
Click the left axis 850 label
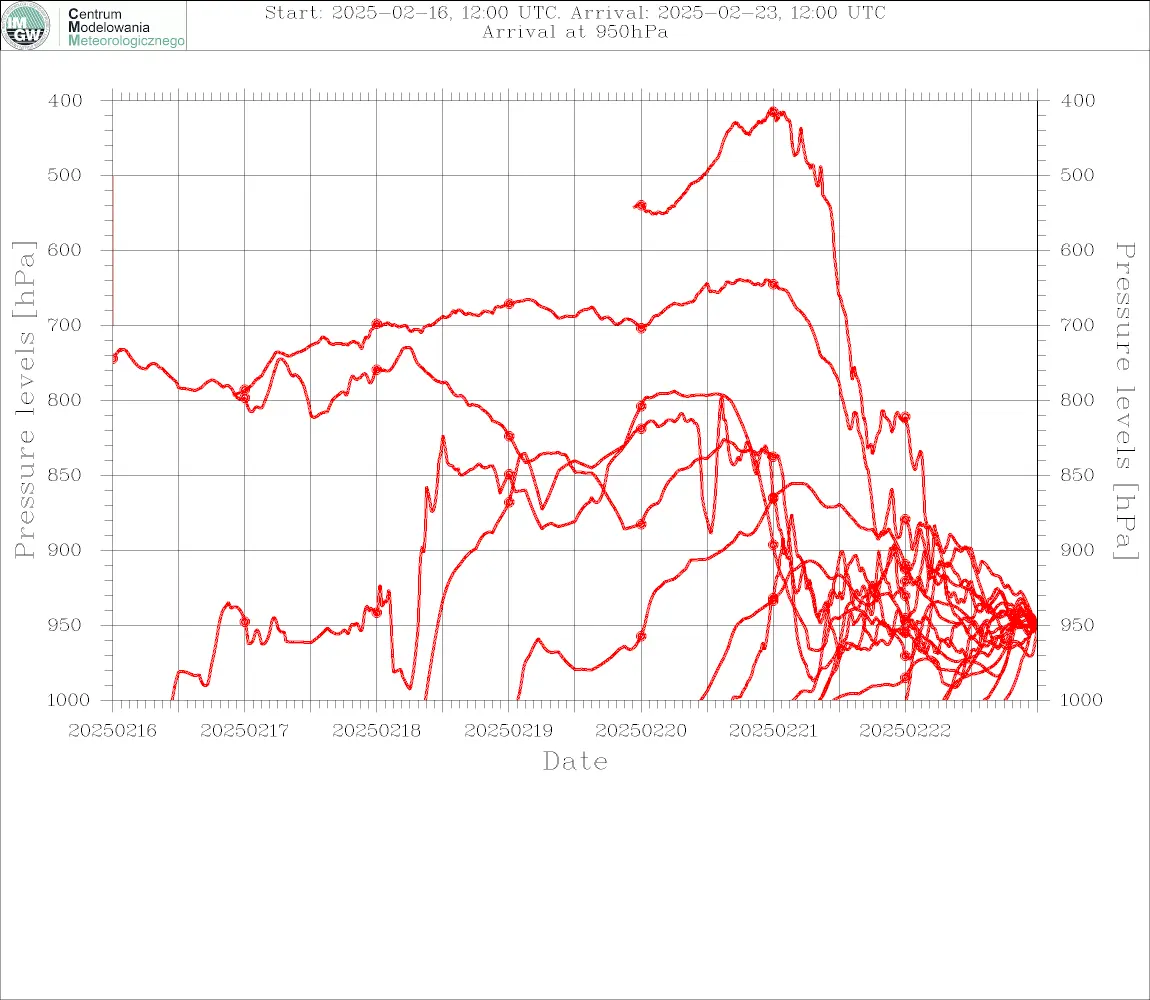coord(65,475)
